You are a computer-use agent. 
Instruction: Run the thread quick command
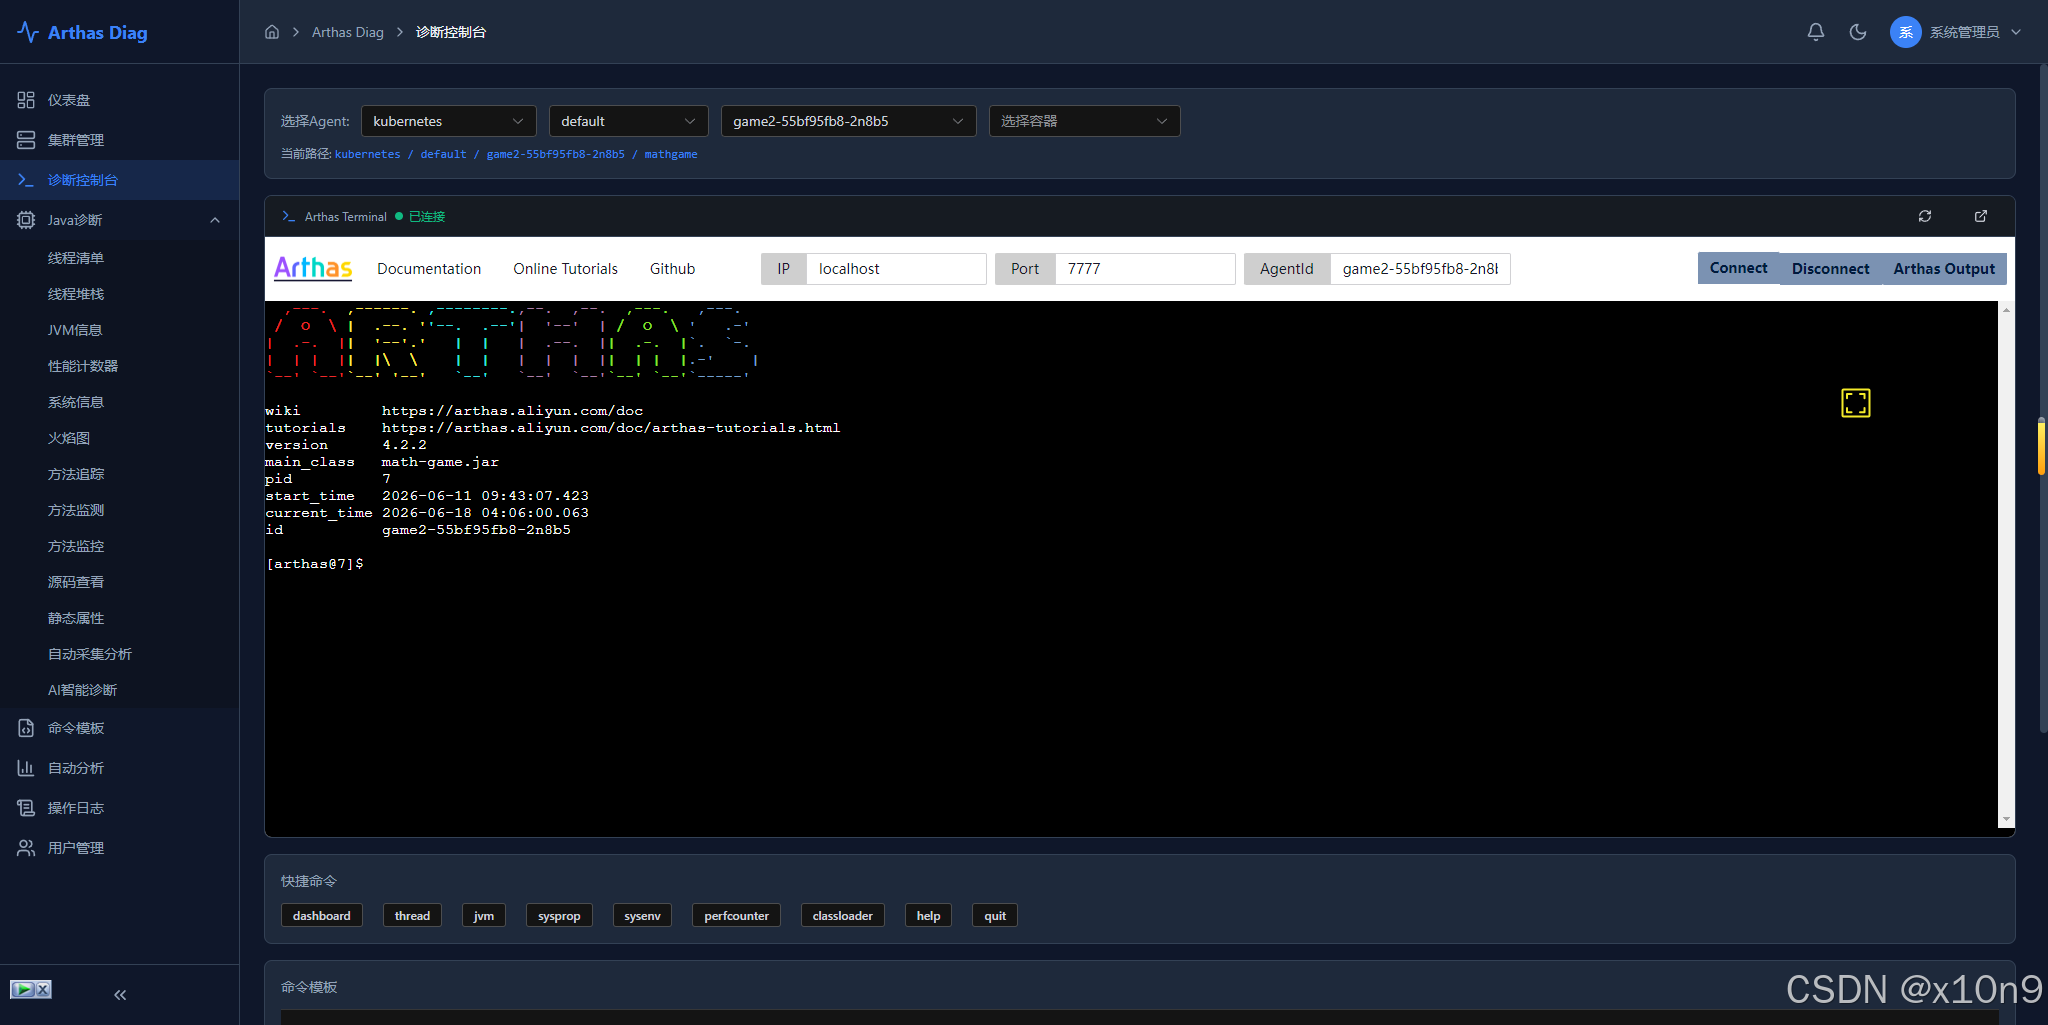(412, 916)
